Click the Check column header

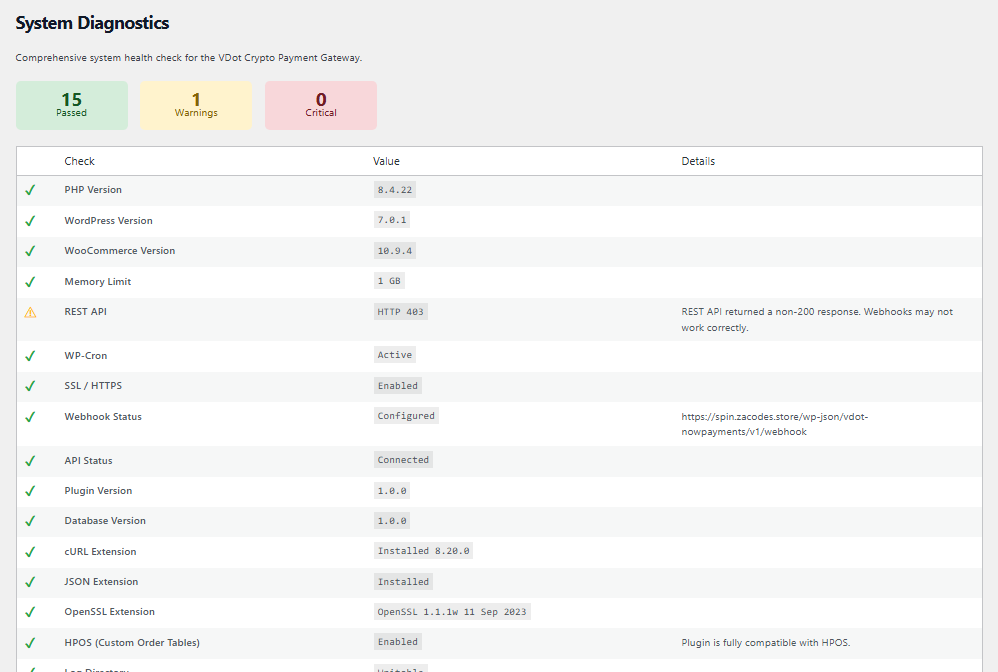(80, 161)
